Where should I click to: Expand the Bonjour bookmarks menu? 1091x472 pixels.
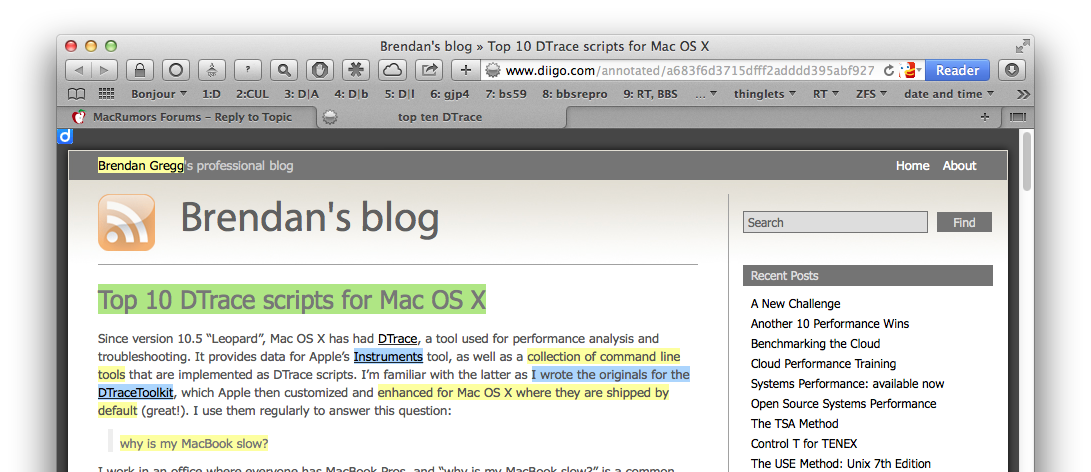[159, 94]
